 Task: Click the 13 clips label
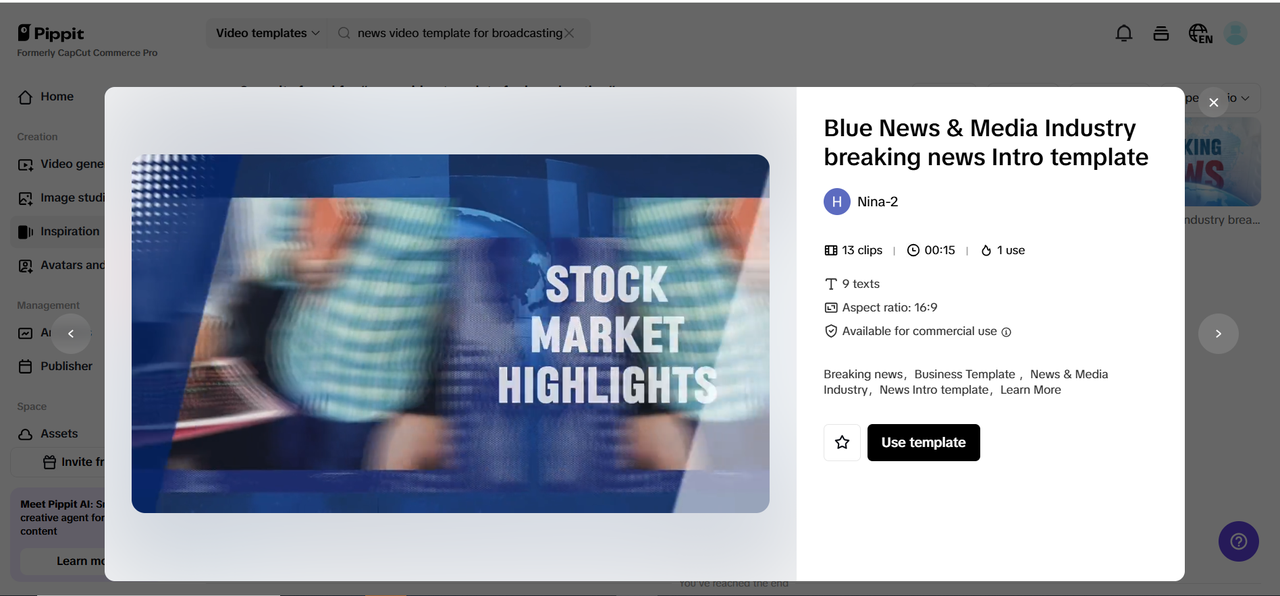pos(853,250)
